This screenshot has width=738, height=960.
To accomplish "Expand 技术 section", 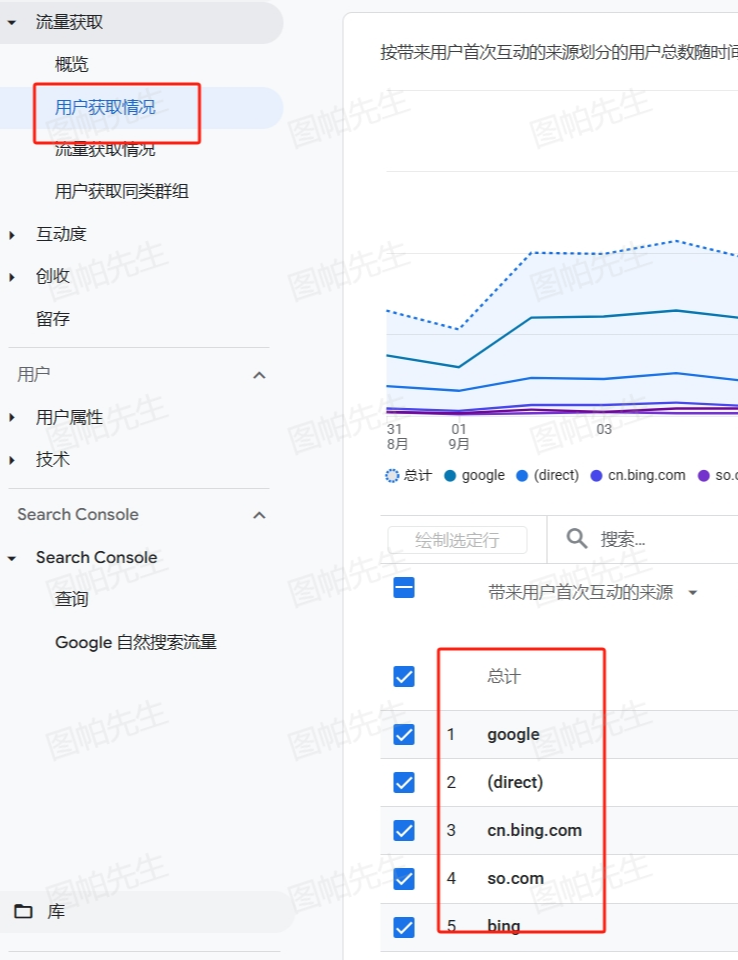I will (12, 460).
